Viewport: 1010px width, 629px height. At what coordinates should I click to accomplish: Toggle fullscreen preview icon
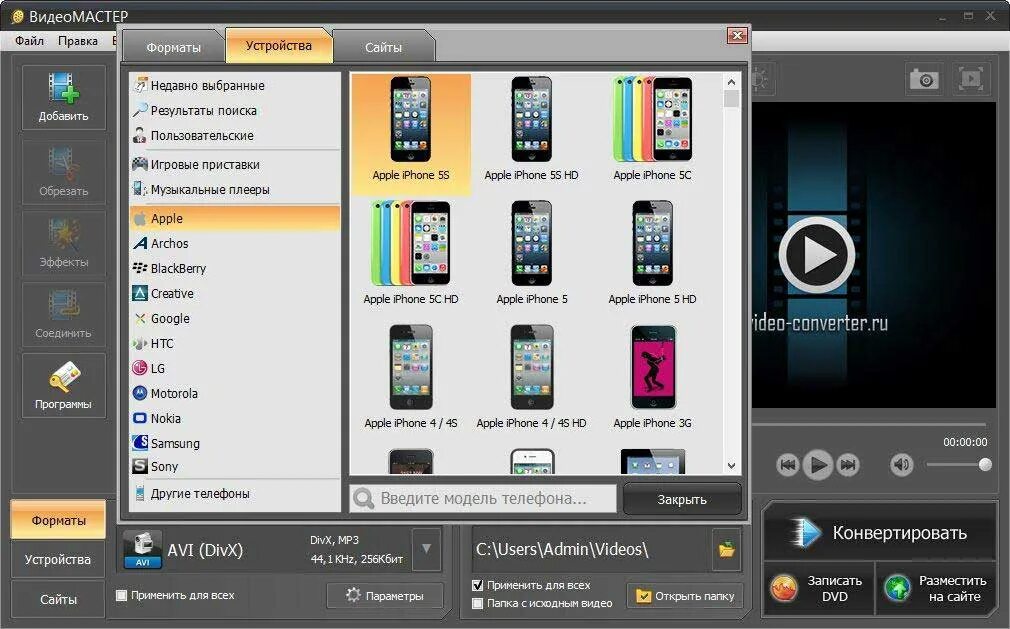pyautogui.click(x=970, y=79)
